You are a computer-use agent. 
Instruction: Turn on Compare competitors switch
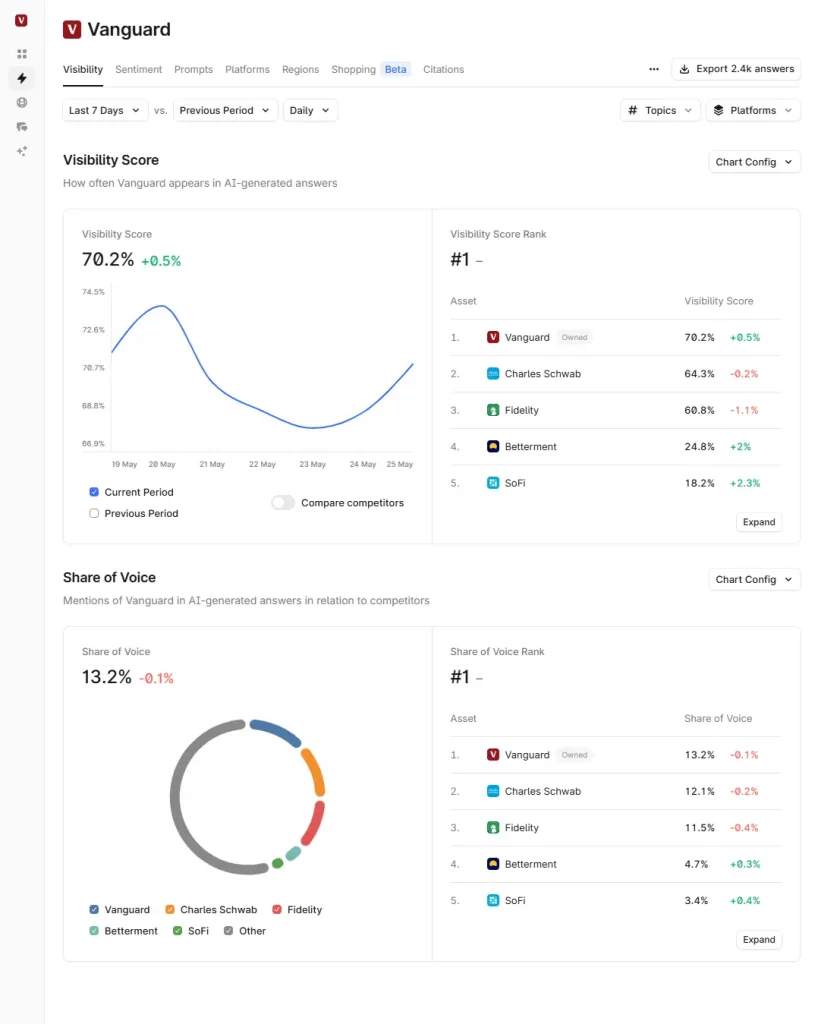pos(283,503)
